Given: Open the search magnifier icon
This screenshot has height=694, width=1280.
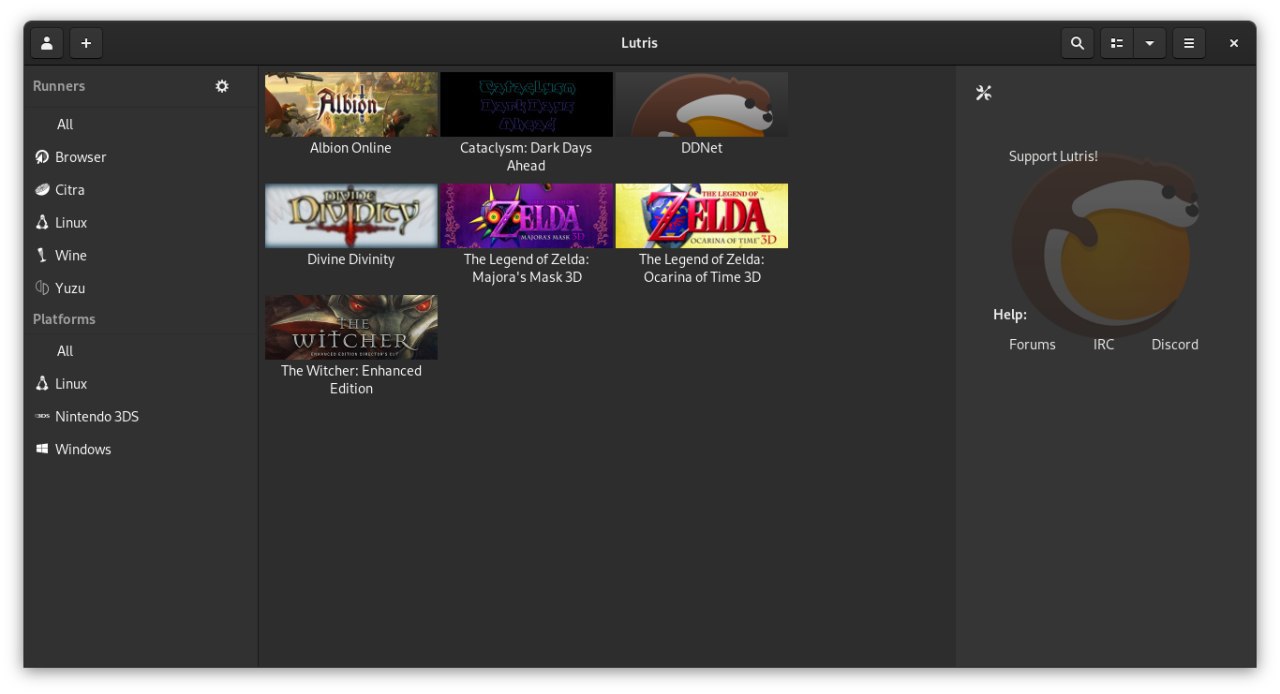Looking at the screenshot, I should pyautogui.click(x=1077, y=43).
